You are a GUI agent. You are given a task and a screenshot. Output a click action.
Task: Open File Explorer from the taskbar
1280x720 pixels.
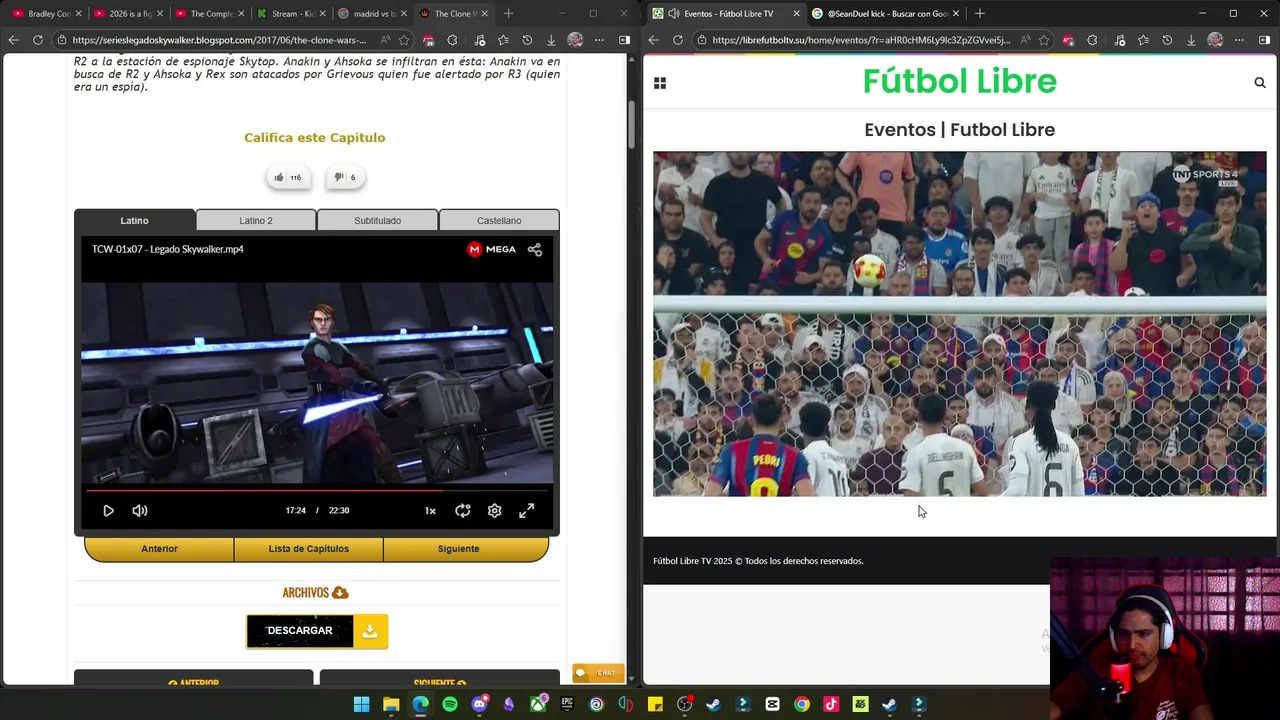[x=391, y=704]
